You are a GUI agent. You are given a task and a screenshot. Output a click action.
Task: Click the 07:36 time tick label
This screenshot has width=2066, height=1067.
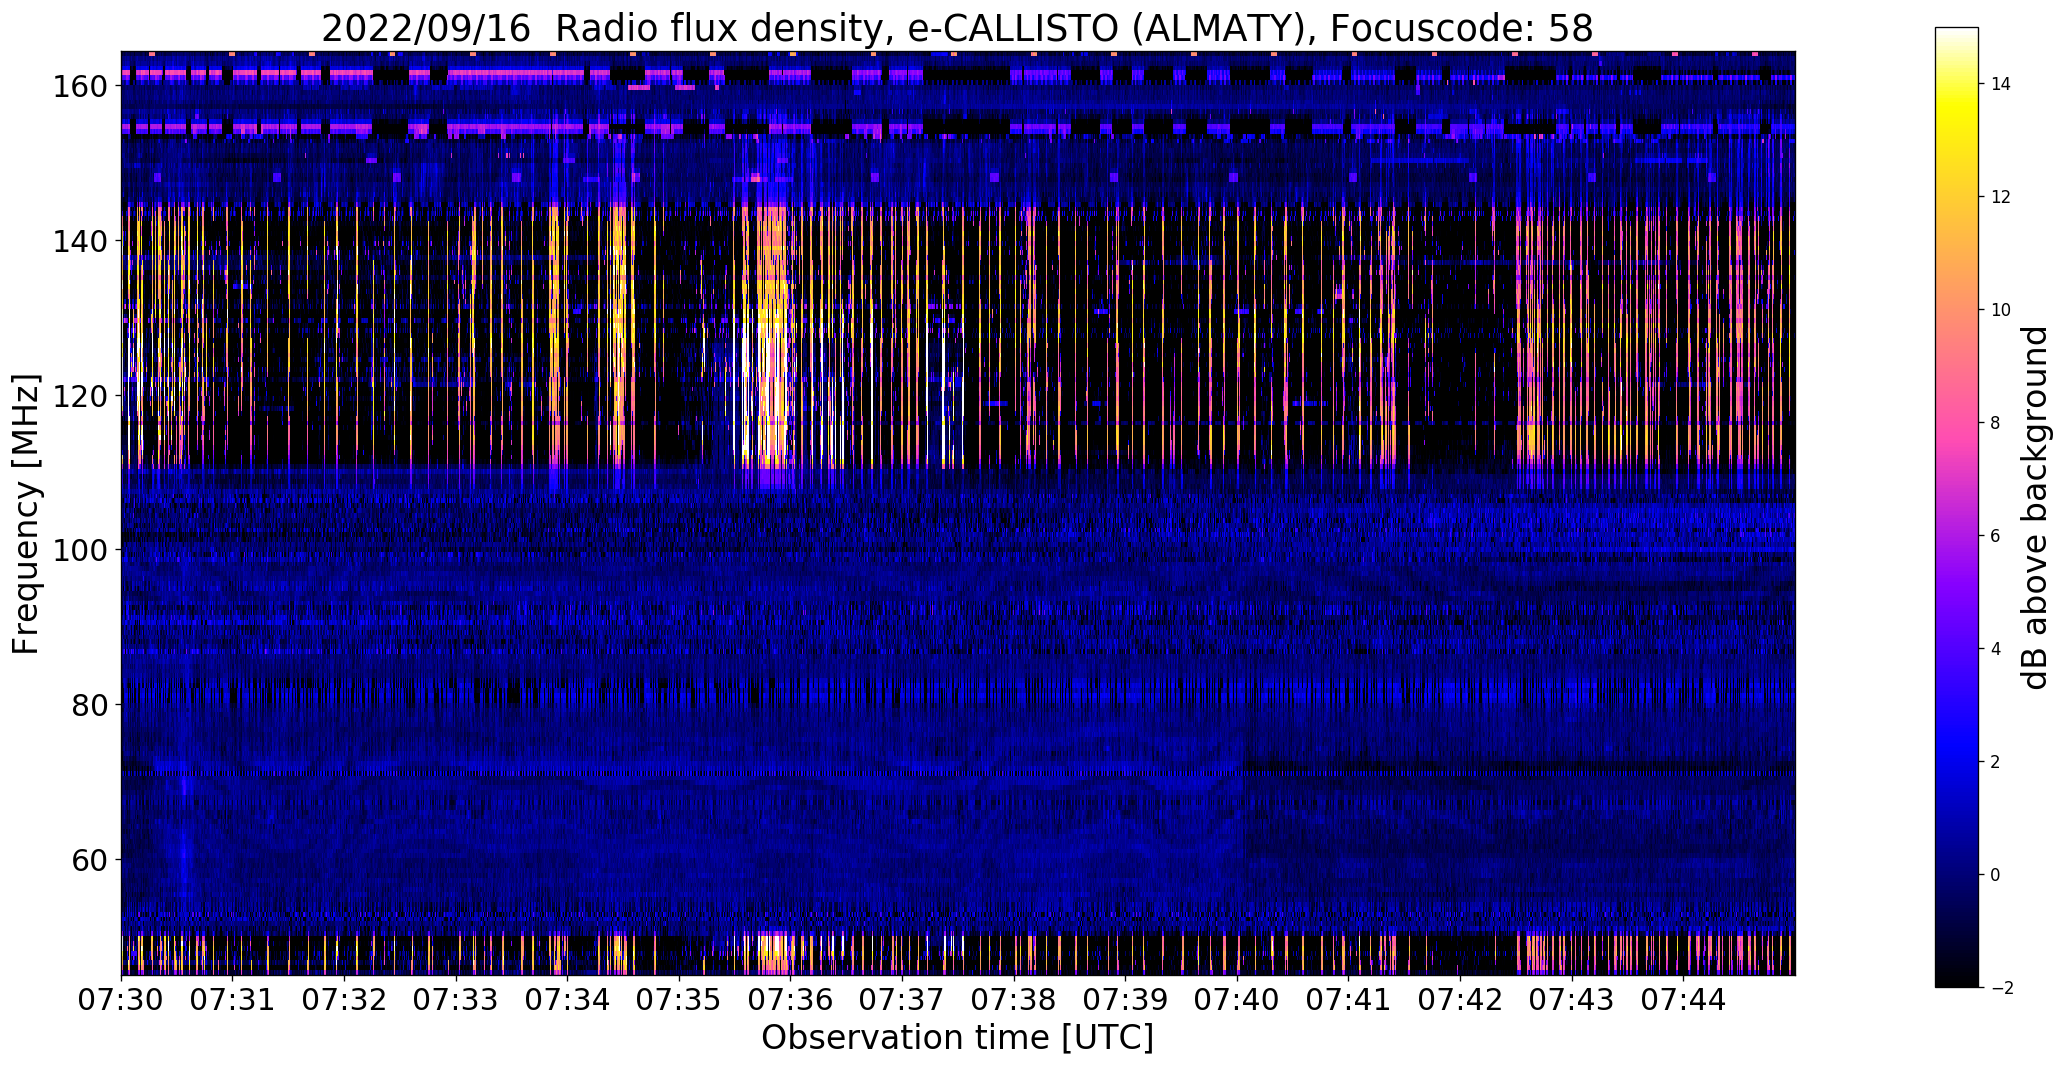[791, 1000]
